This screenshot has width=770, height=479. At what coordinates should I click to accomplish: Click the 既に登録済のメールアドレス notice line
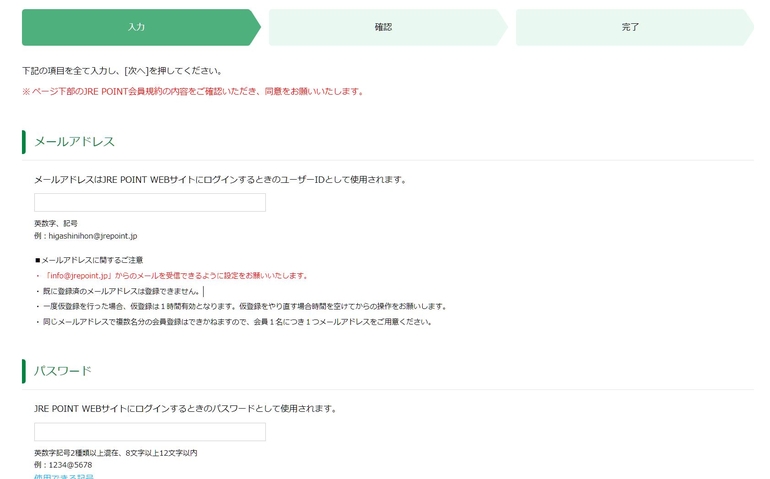pyautogui.click(x=118, y=291)
